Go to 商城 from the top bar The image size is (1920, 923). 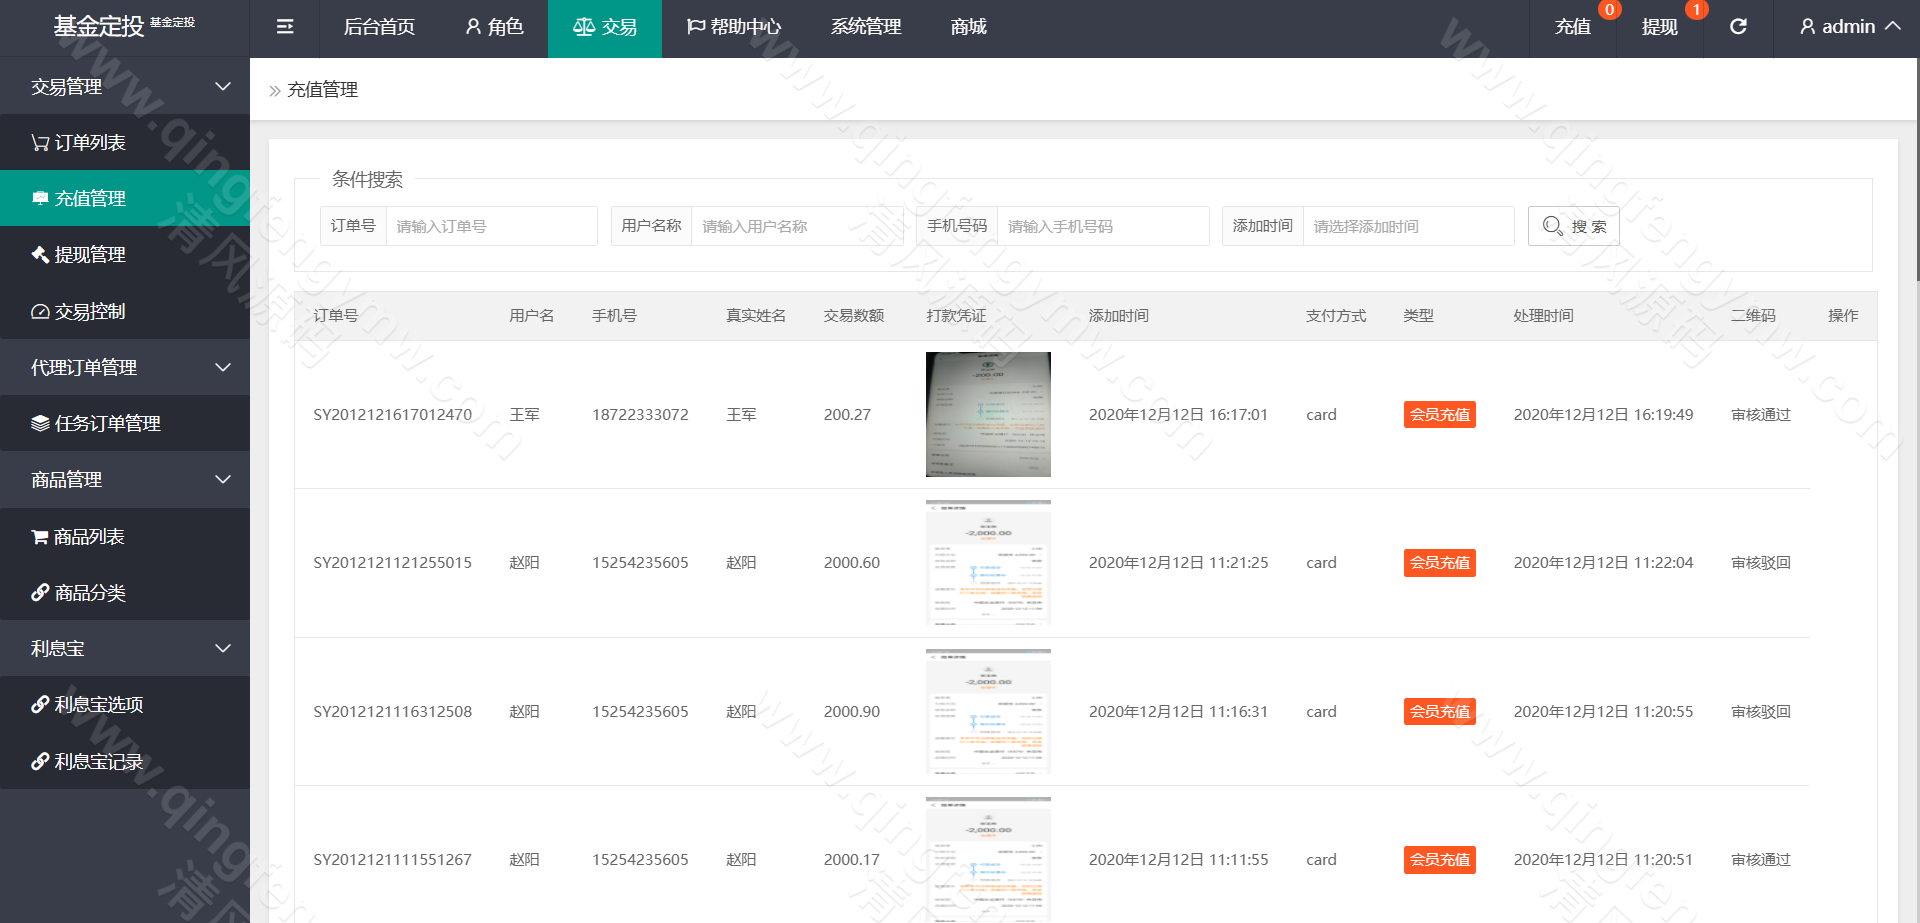(967, 27)
